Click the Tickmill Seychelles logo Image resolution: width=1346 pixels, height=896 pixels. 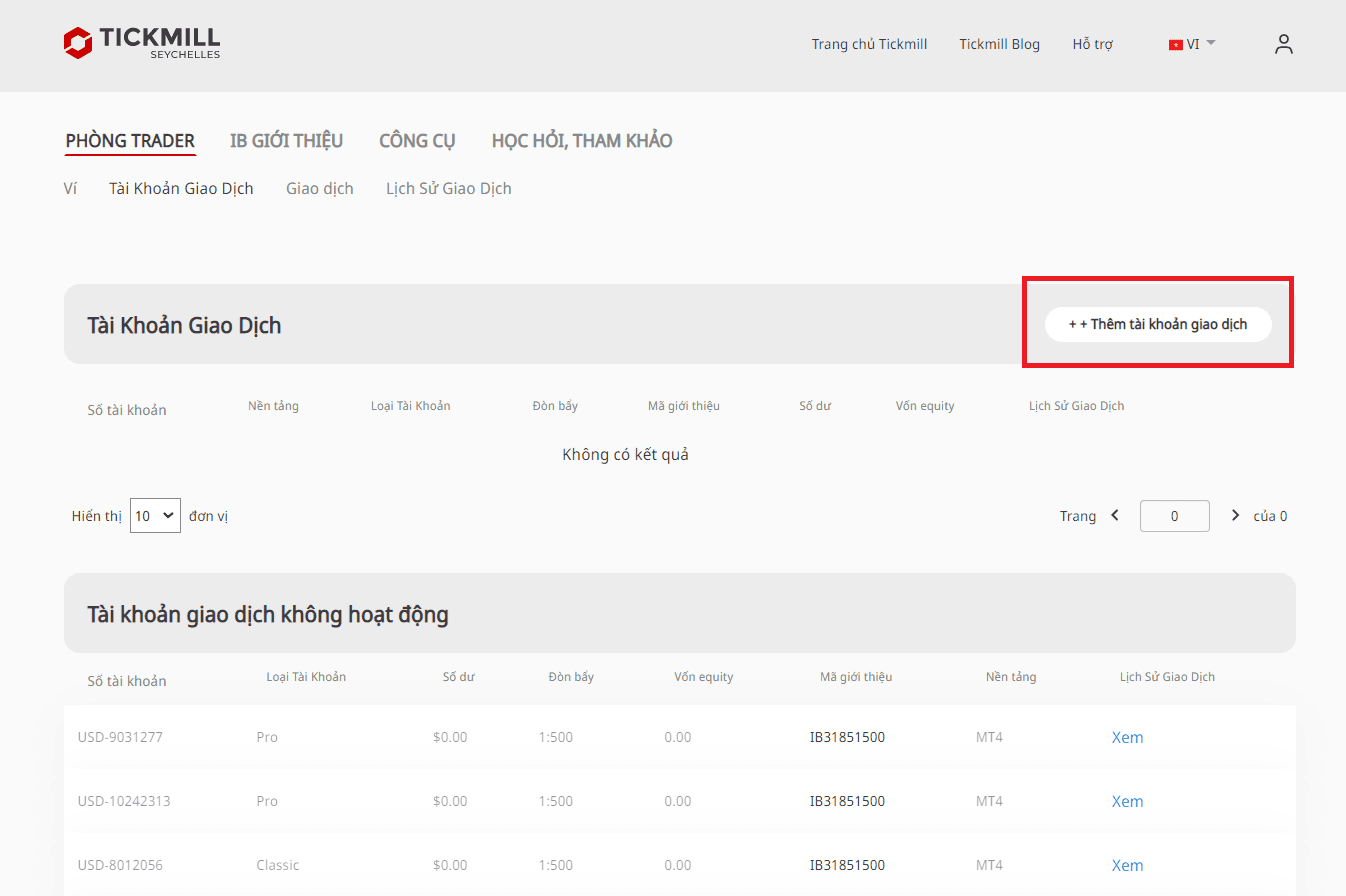pos(141,43)
